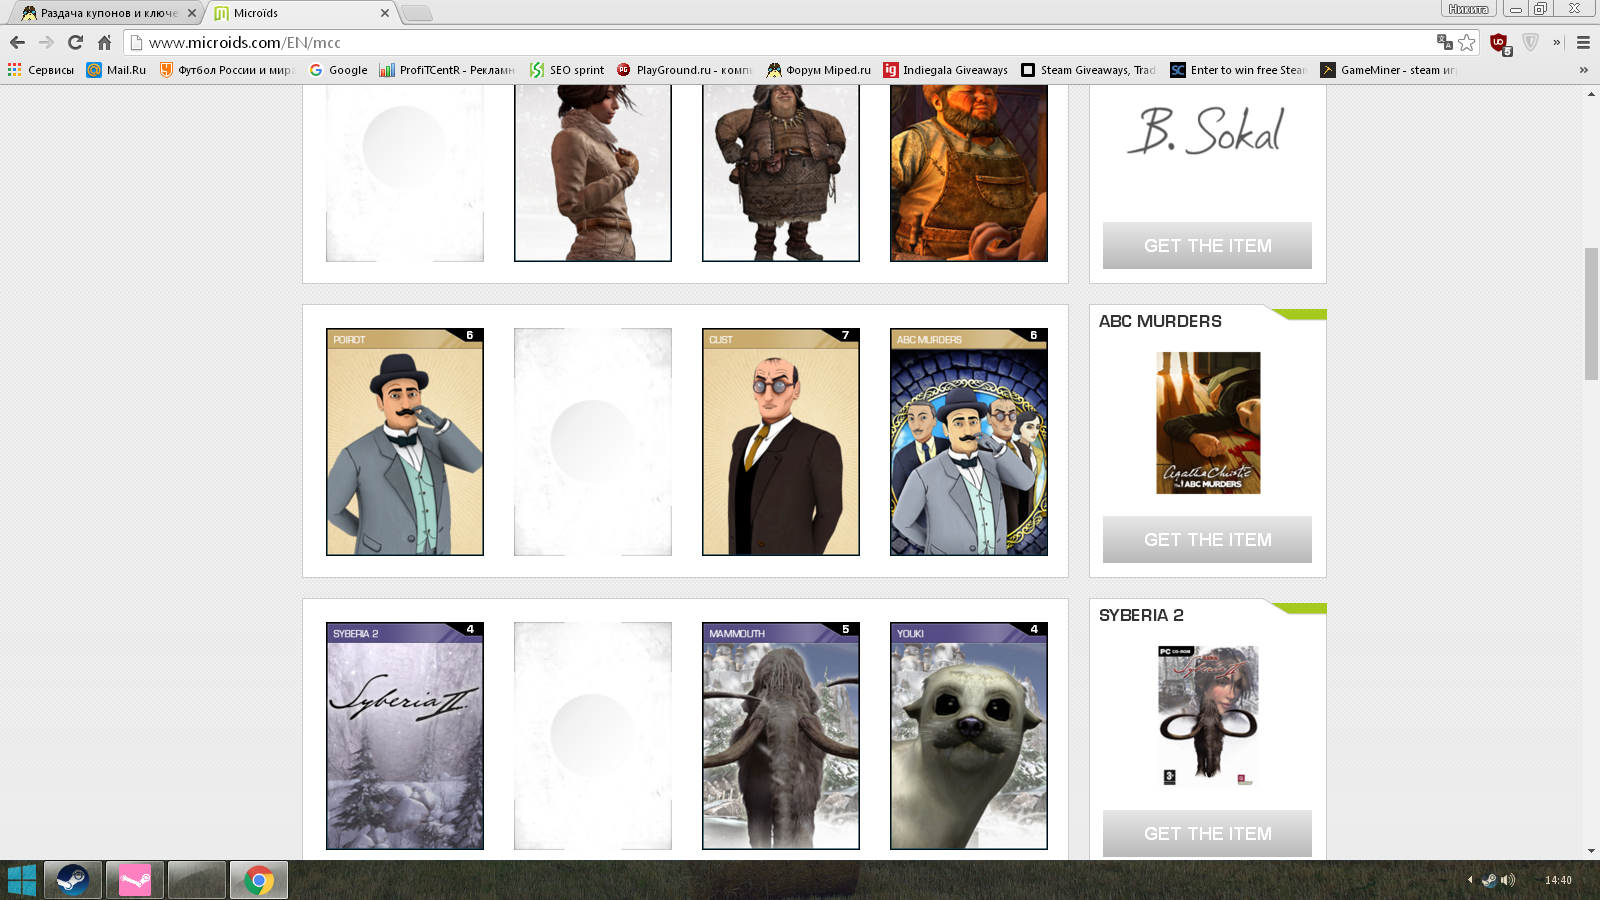Bookmark this page with the star icon
Screen dimensions: 1600x900
pyautogui.click(x=1467, y=42)
